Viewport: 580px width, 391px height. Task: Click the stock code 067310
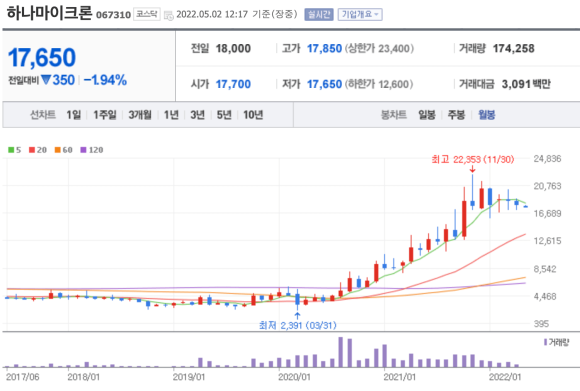click(x=114, y=15)
